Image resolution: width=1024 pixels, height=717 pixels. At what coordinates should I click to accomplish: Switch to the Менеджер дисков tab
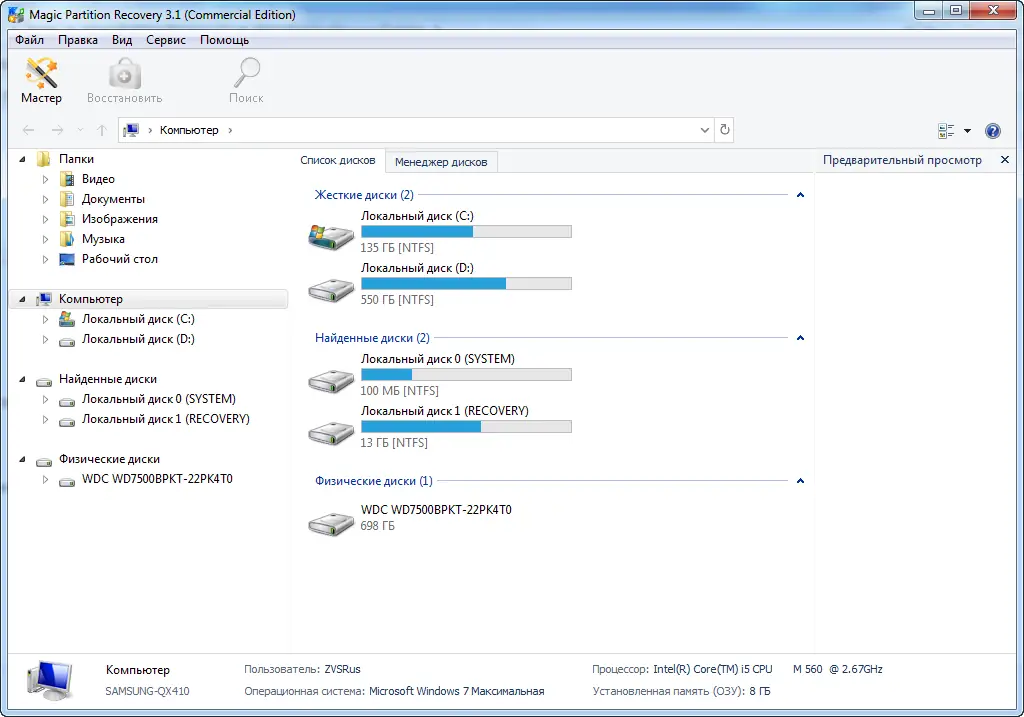(x=441, y=161)
